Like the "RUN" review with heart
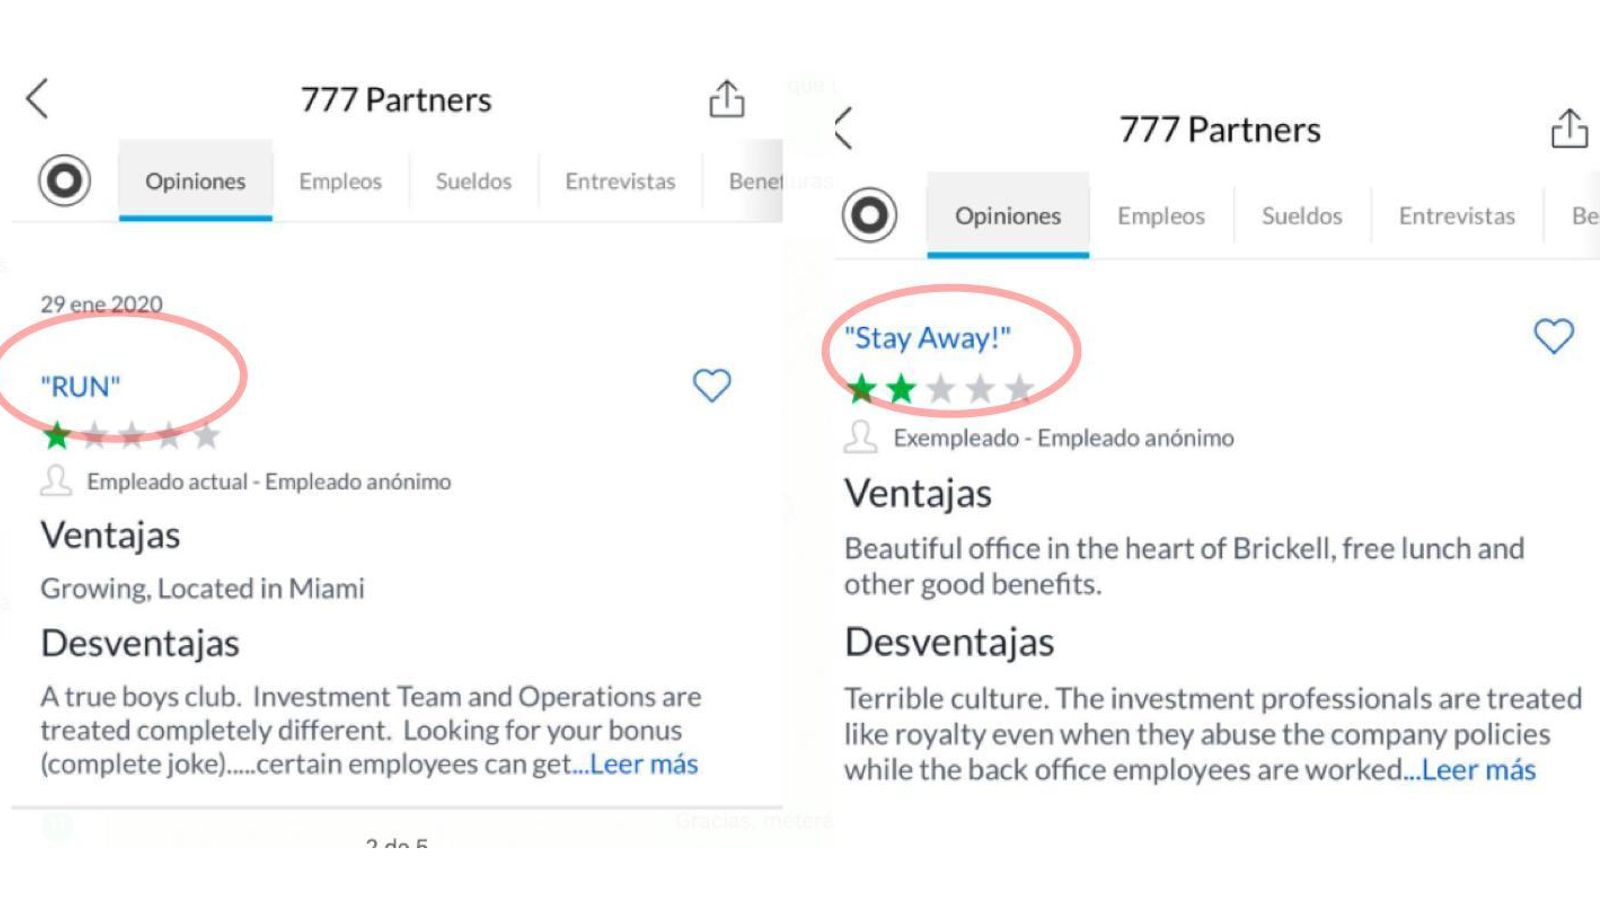Screen dimensions: 1600x900 pyautogui.click(x=712, y=385)
